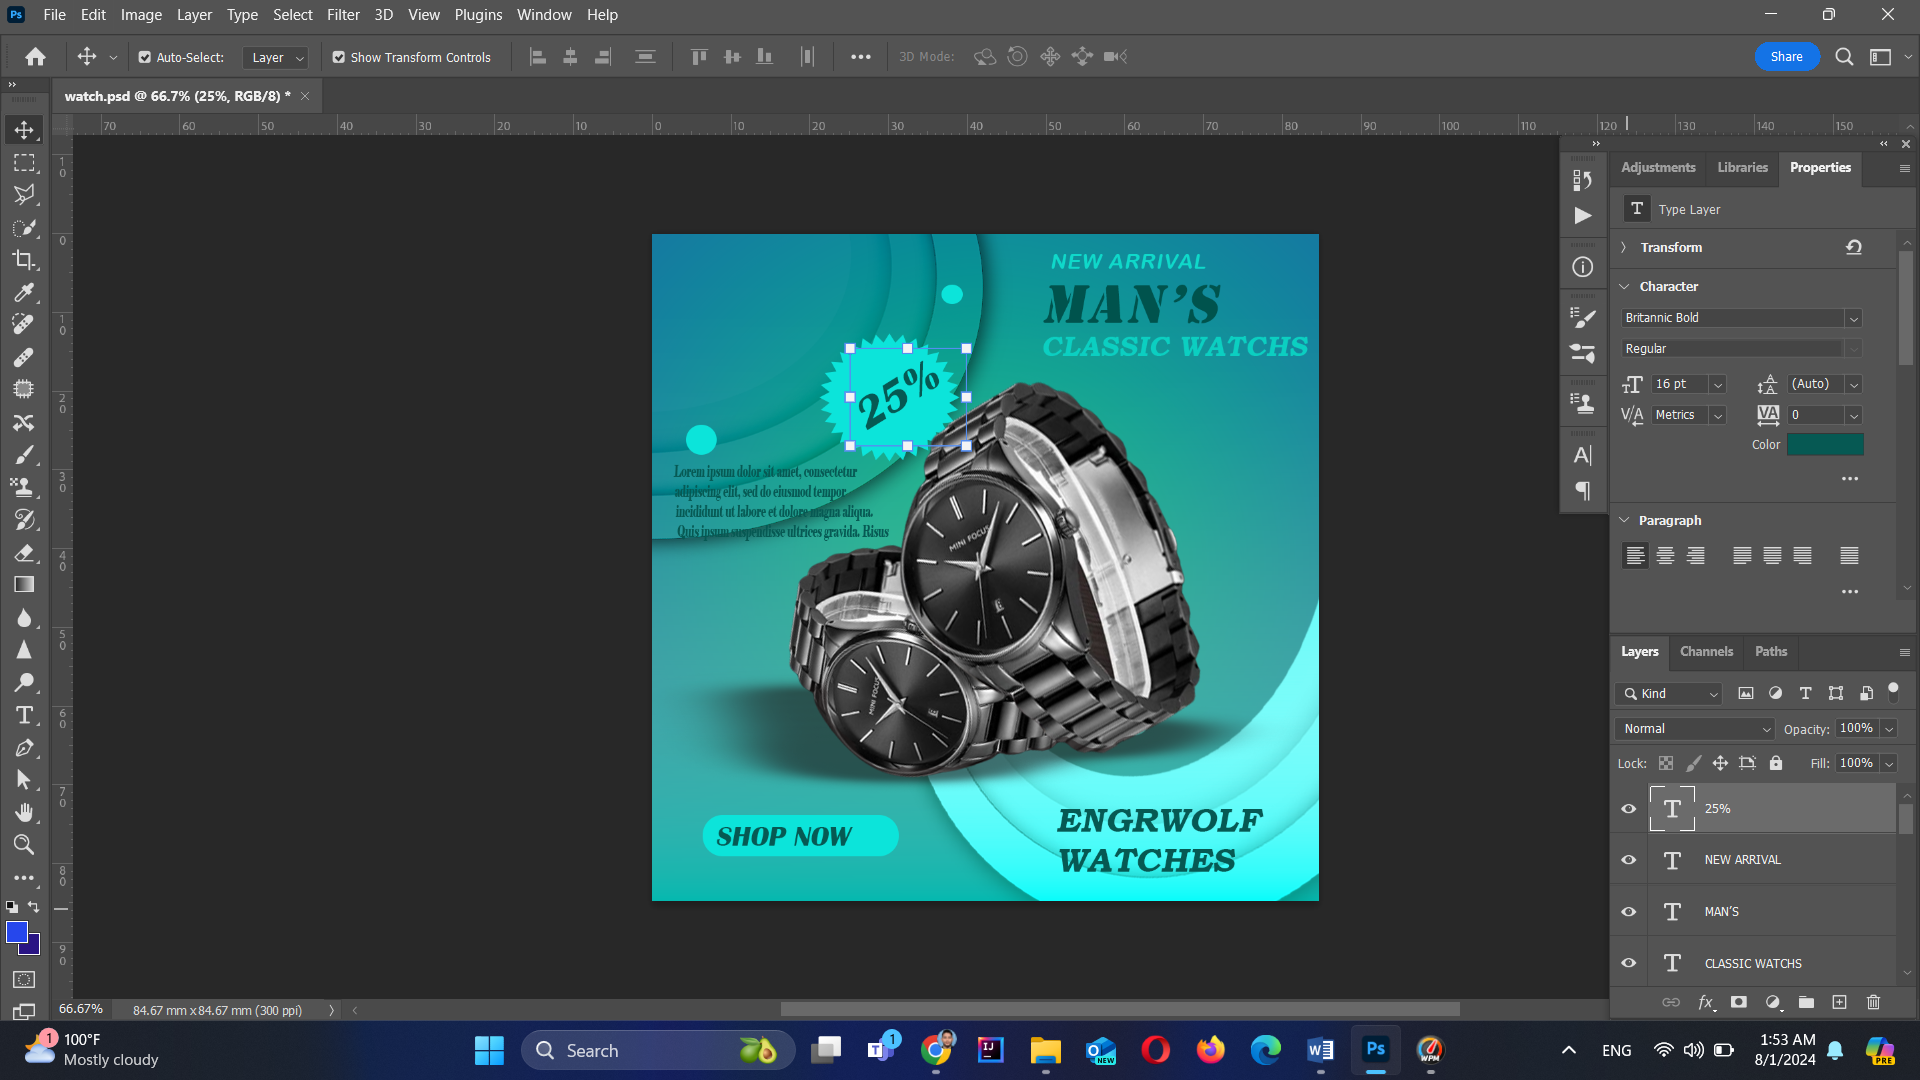Expand the Transform section

[1624, 247]
